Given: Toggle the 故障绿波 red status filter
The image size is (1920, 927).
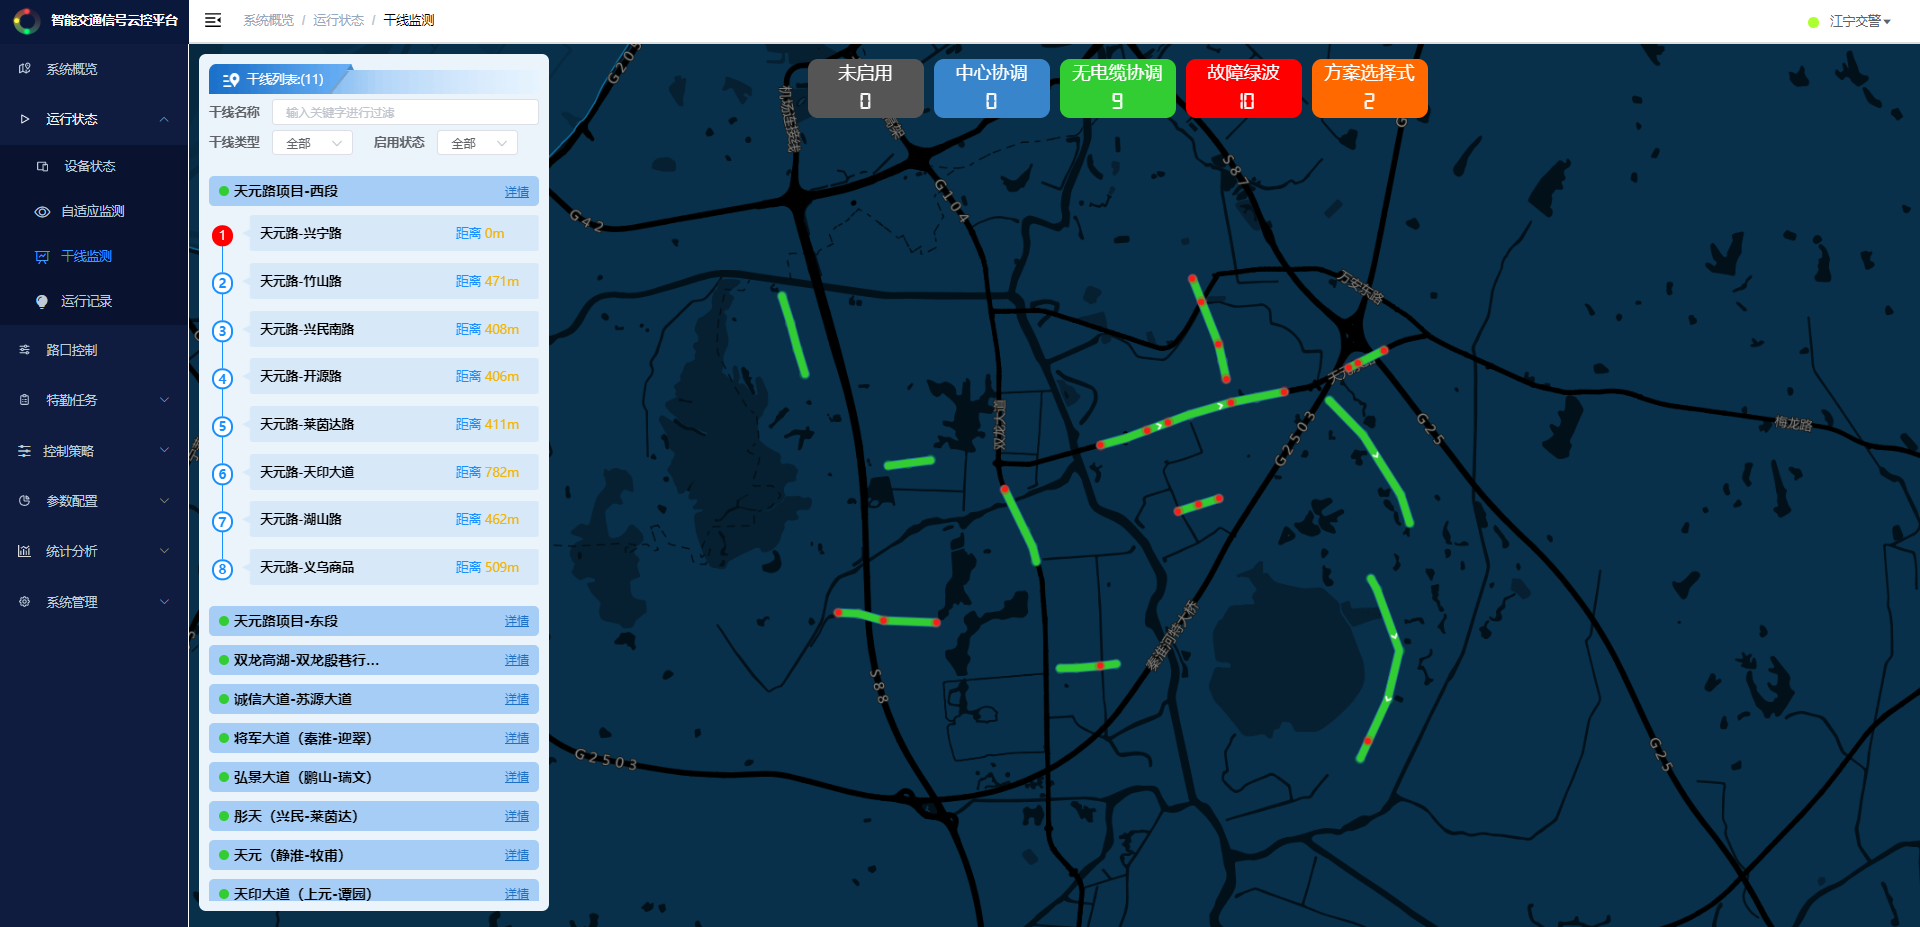Looking at the screenshot, I should [x=1243, y=88].
